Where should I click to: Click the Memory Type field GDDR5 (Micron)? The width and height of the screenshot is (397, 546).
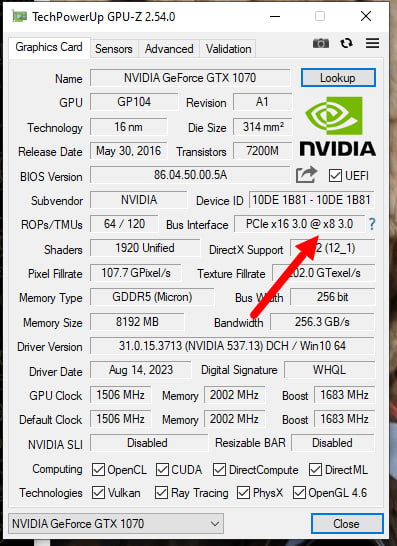pyautogui.click(x=152, y=297)
